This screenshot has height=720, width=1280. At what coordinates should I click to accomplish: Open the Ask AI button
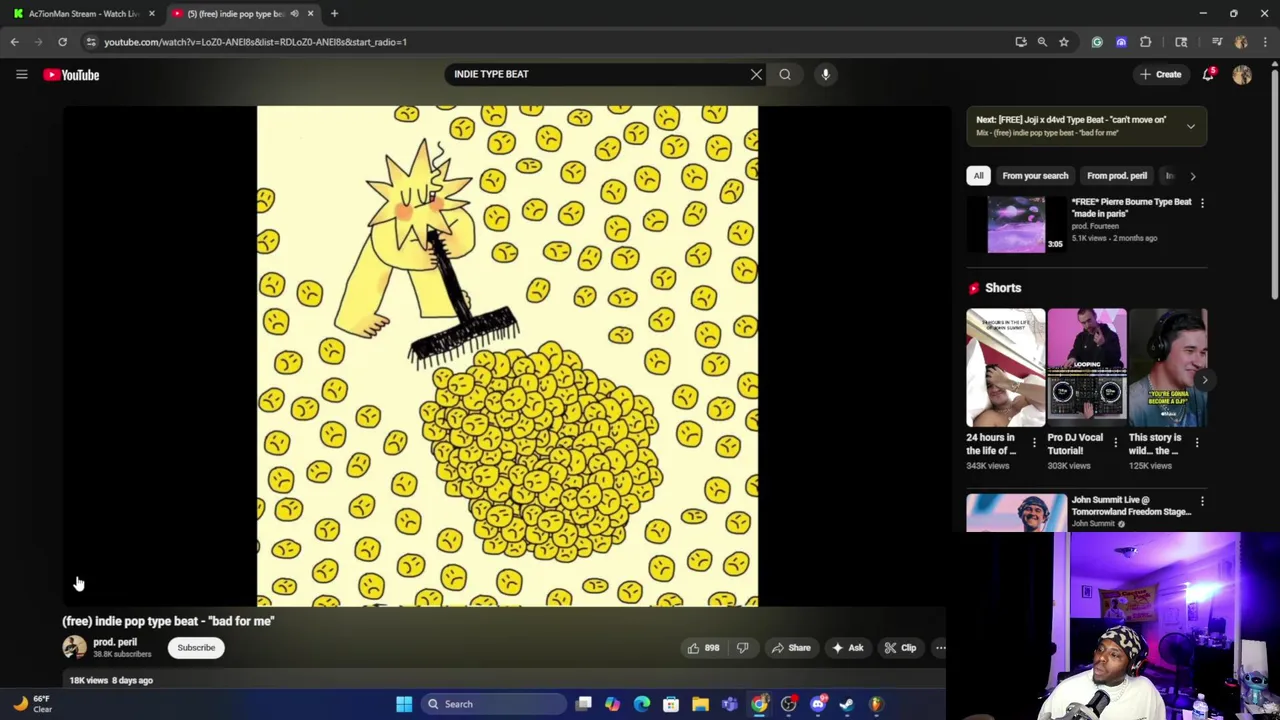(x=848, y=648)
